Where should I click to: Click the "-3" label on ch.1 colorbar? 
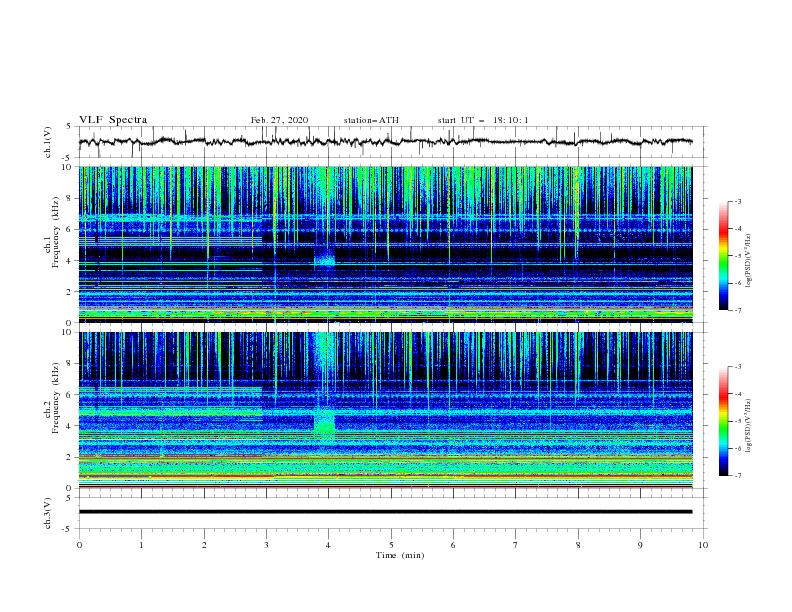tap(737, 201)
